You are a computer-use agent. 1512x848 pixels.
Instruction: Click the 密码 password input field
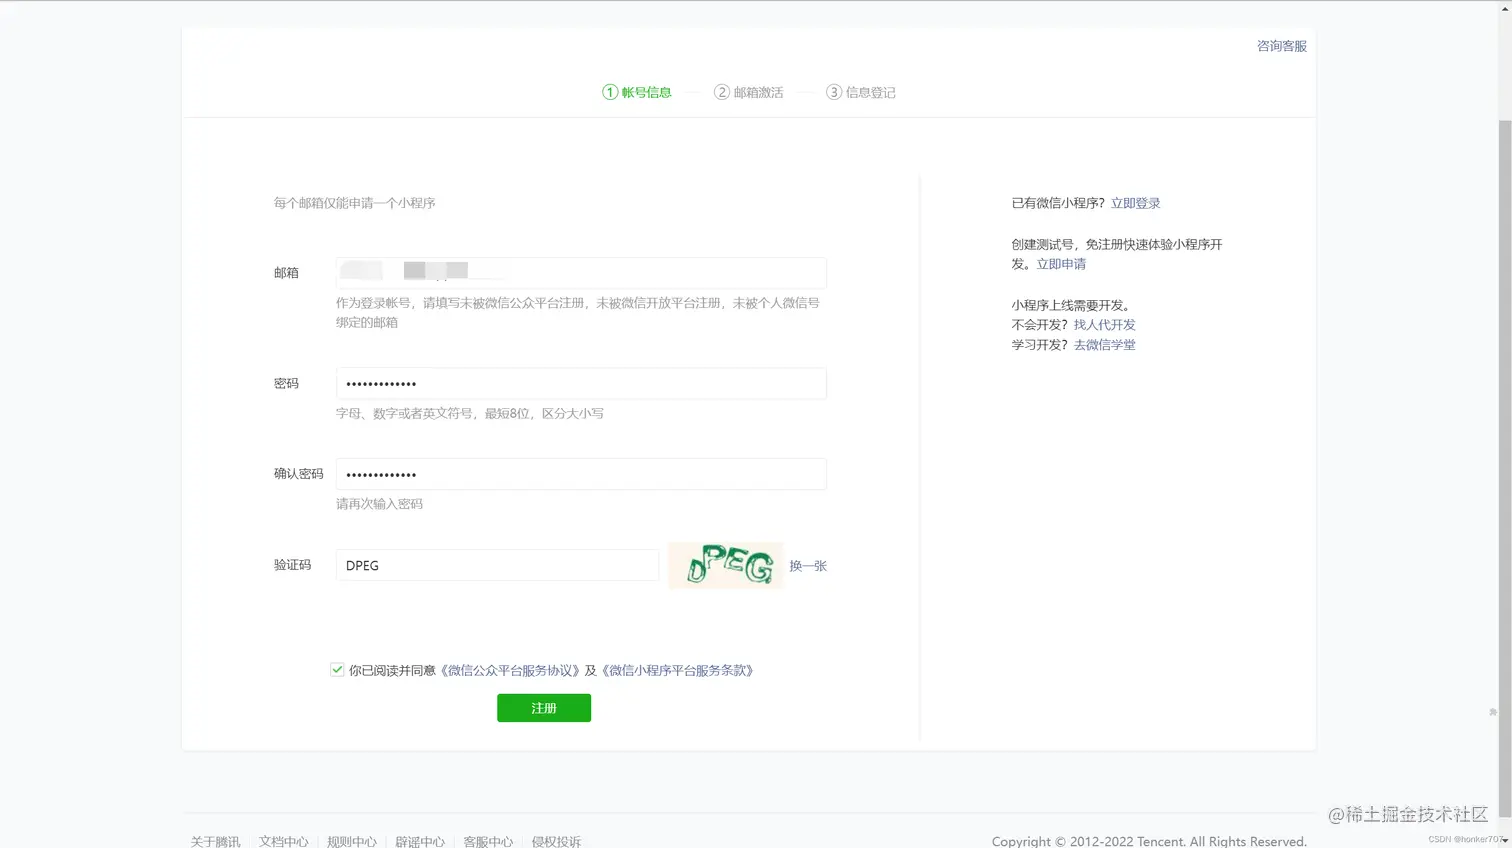[580, 383]
